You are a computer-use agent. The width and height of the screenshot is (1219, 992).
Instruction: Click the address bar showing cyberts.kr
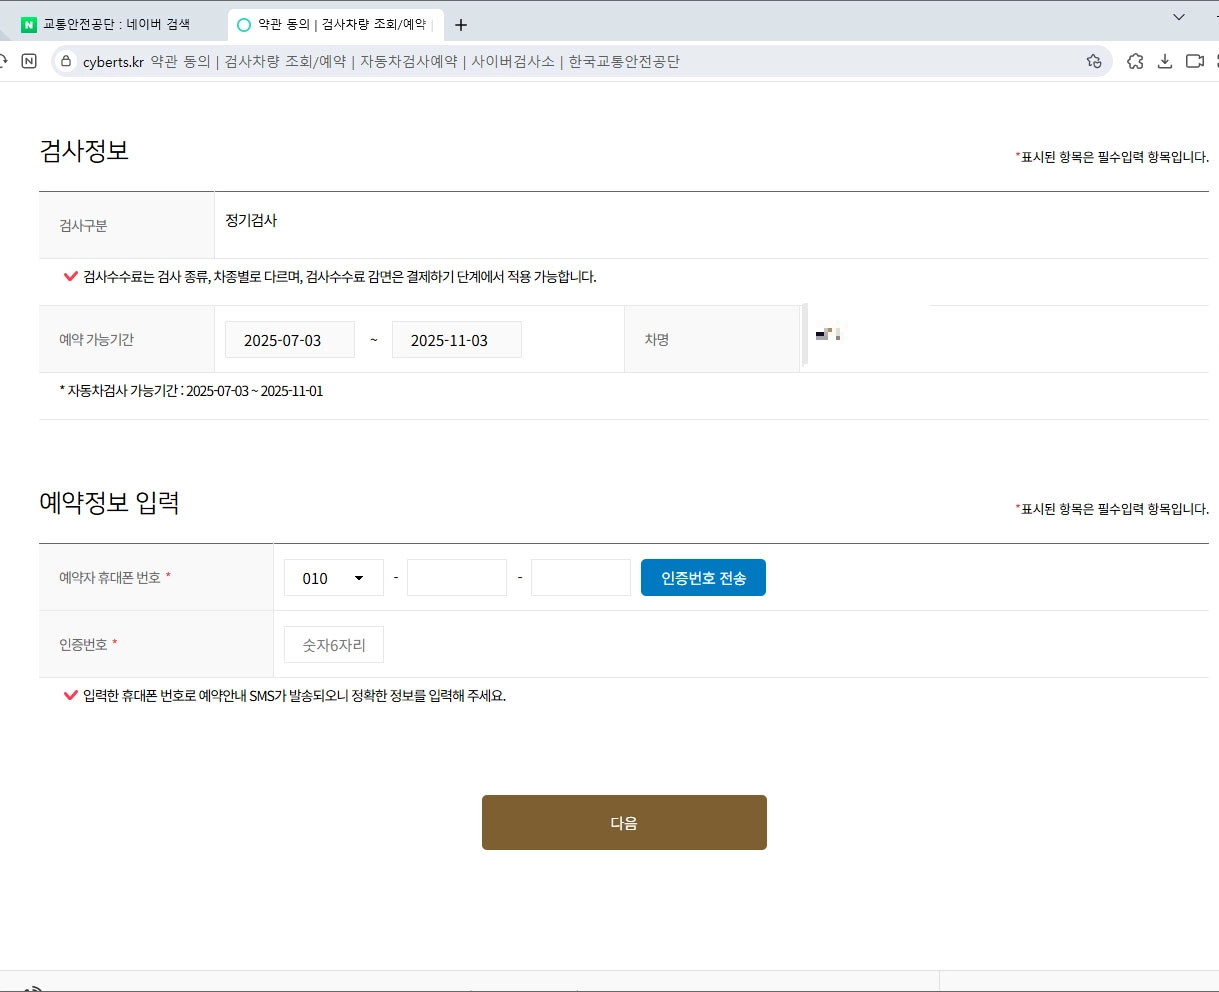pyautogui.click(x=400, y=61)
